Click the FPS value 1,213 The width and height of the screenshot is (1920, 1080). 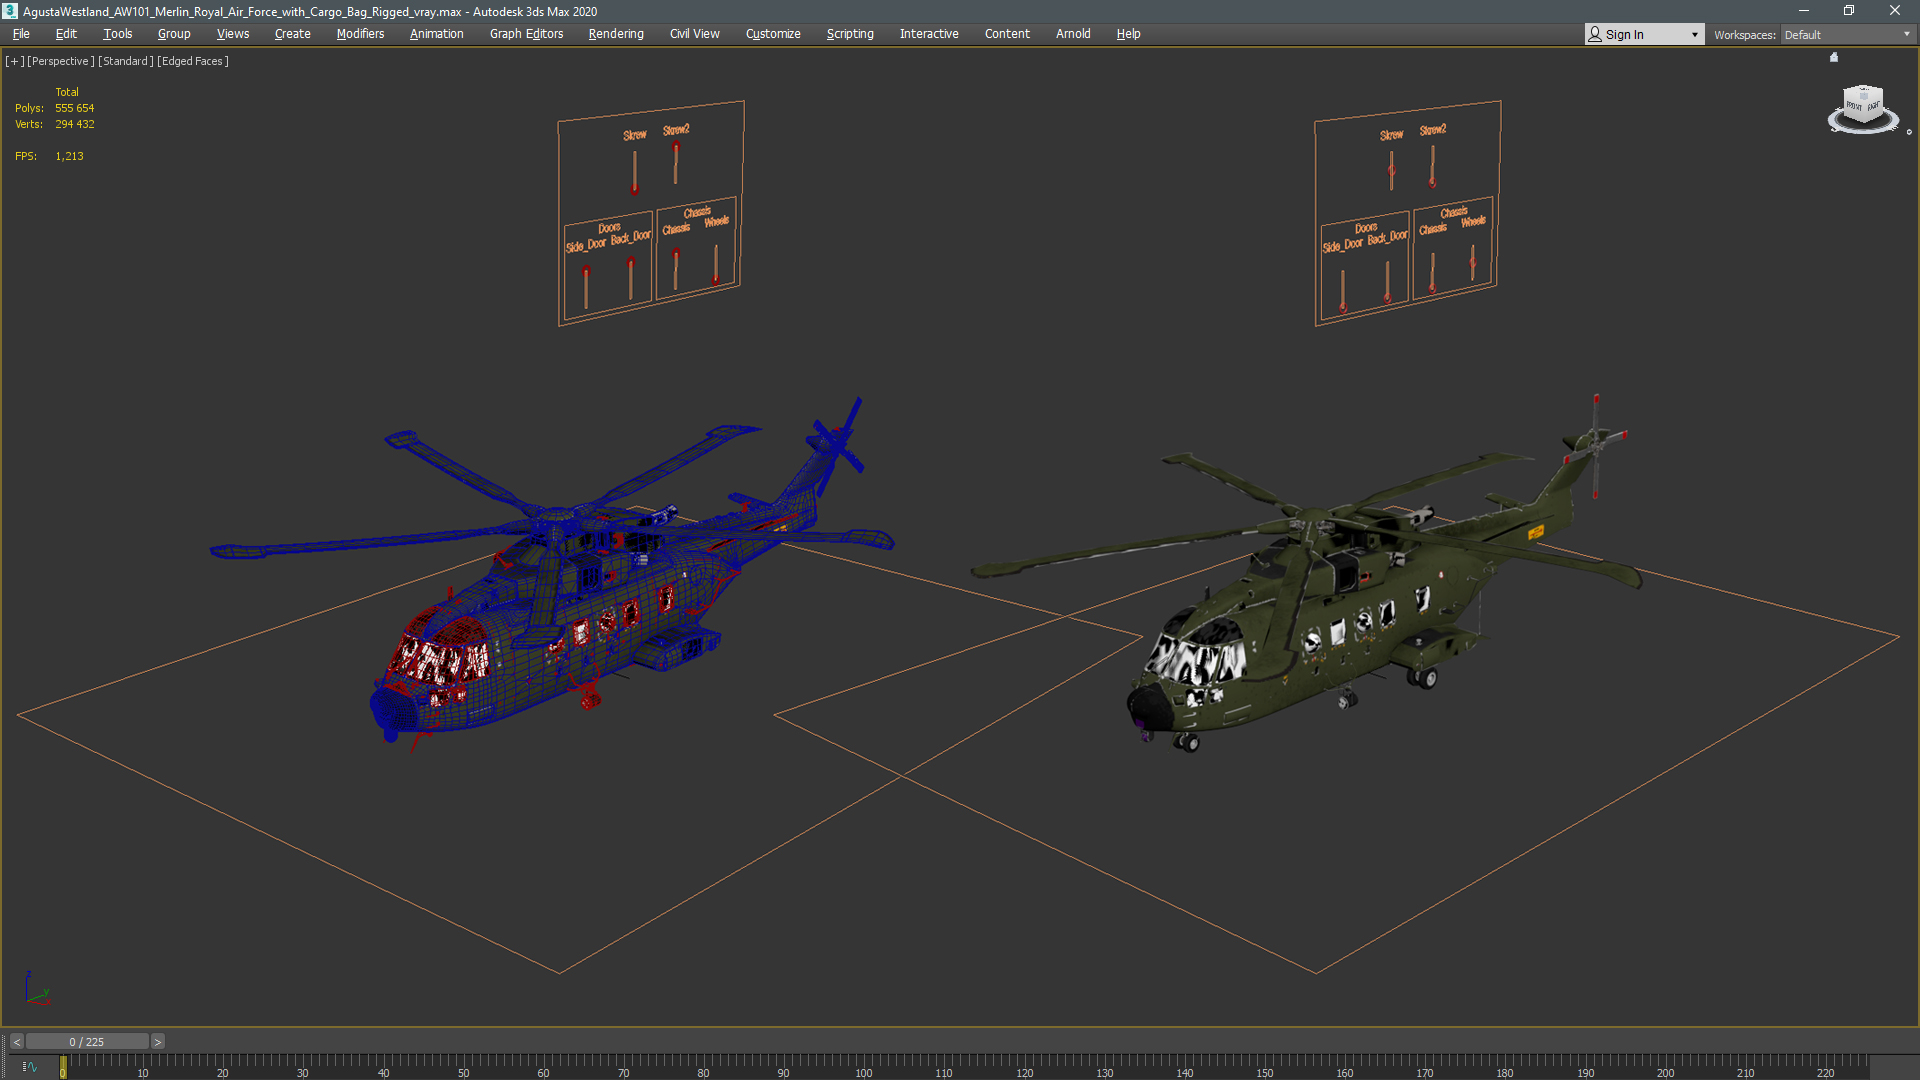click(x=69, y=156)
